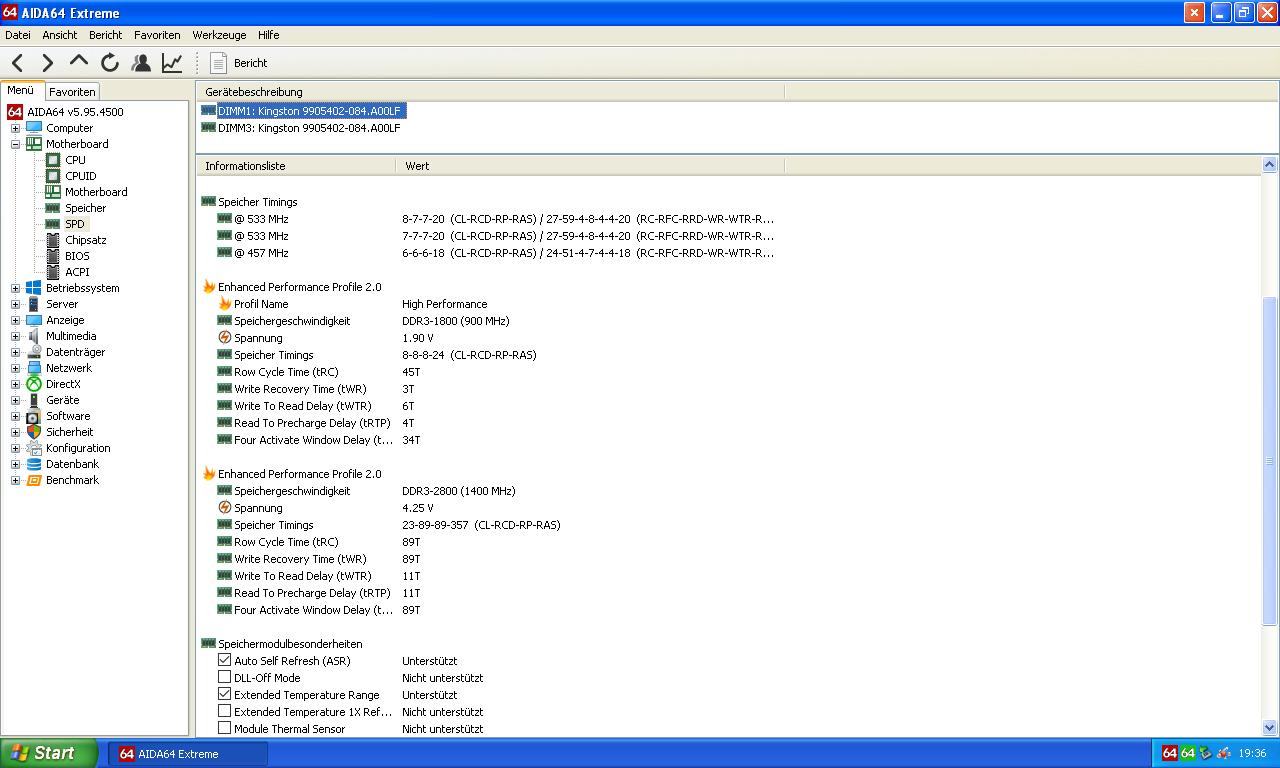Expand the Anzeige tree node
Image resolution: width=1280 pixels, height=768 pixels.
coord(15,320)
